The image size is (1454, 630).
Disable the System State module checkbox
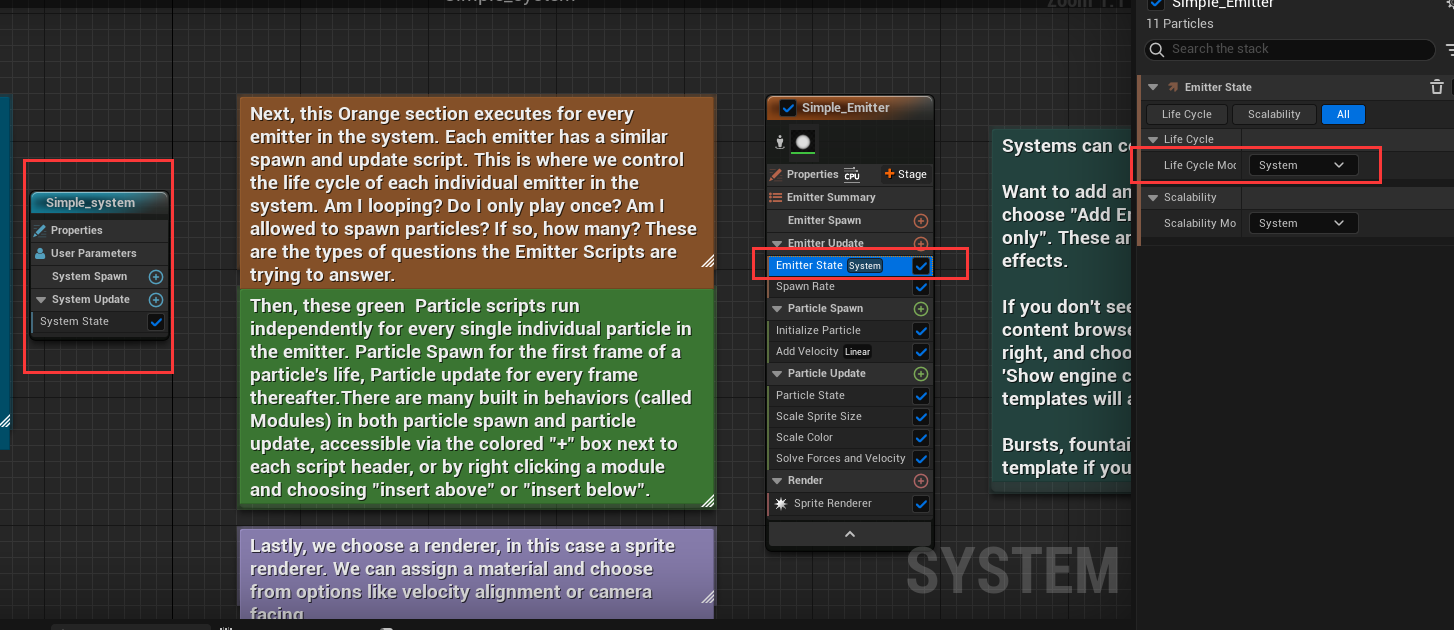[156, 322]
